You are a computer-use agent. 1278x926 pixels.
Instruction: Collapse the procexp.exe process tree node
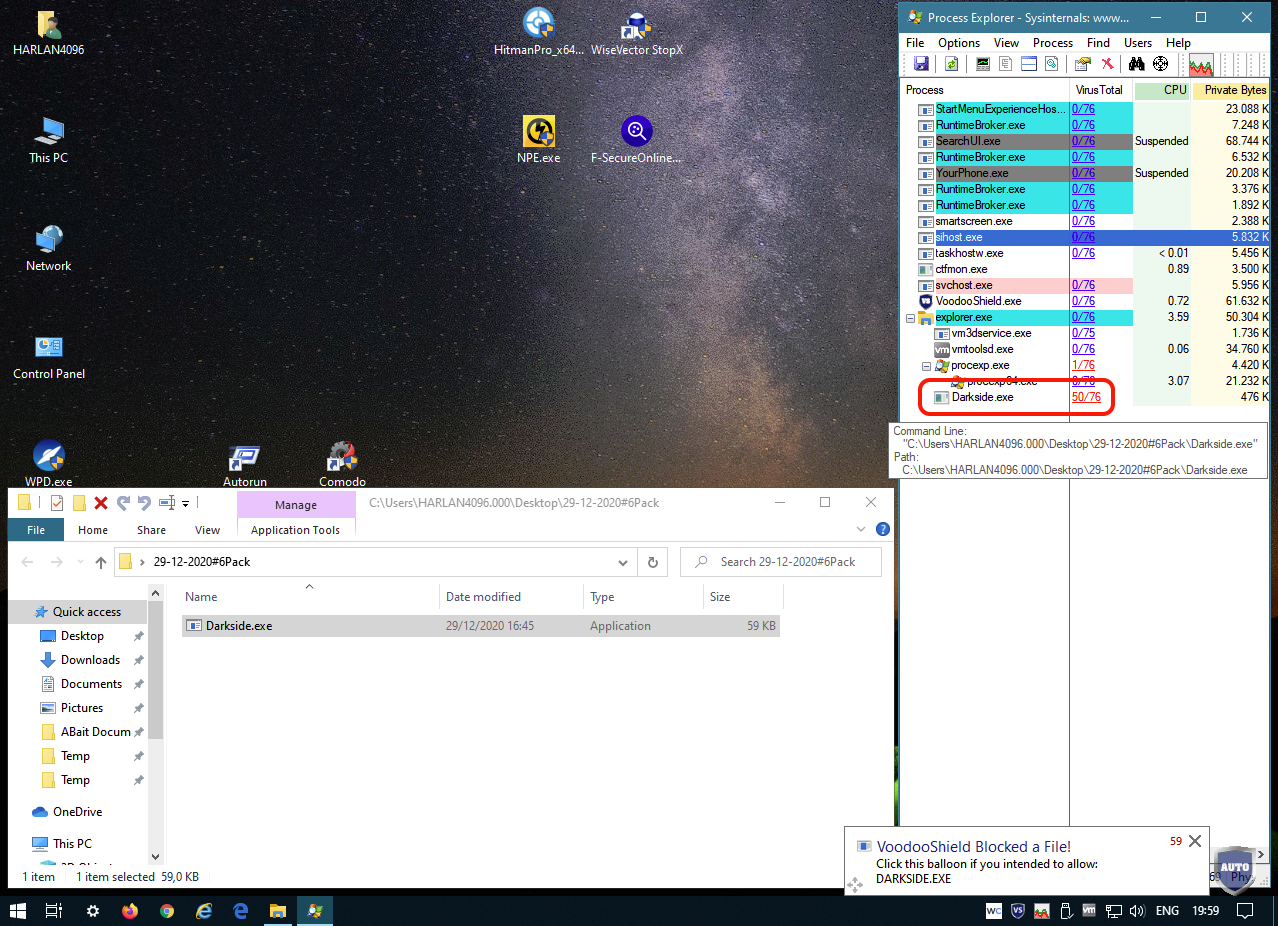[926, 365]
